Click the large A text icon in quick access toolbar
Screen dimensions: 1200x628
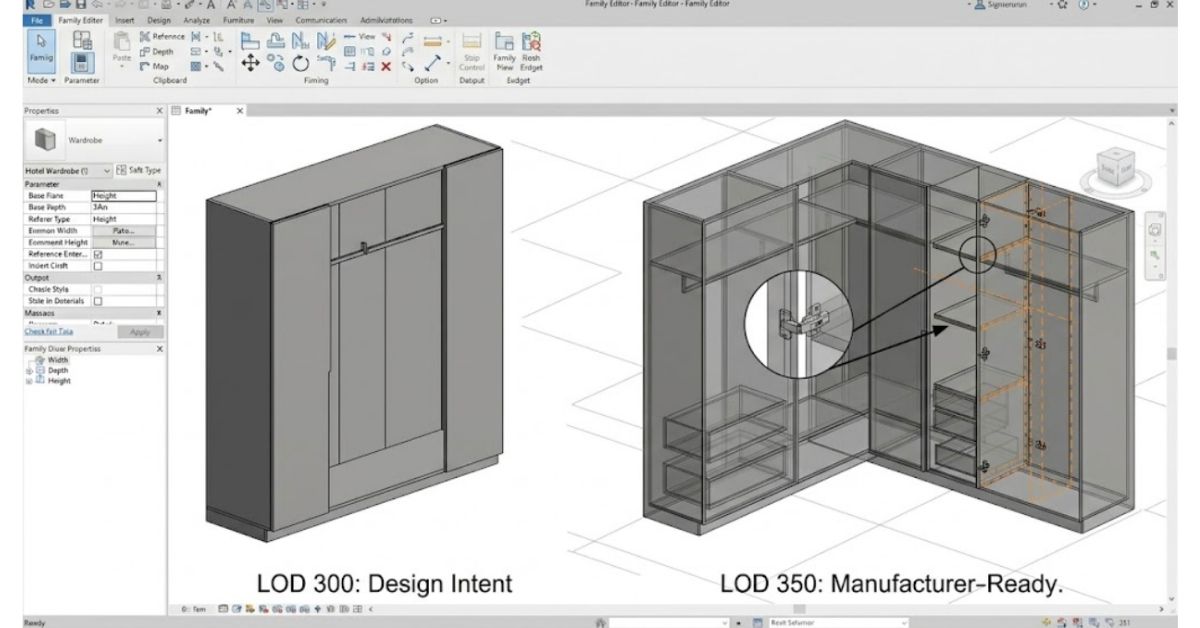point(211,5)
